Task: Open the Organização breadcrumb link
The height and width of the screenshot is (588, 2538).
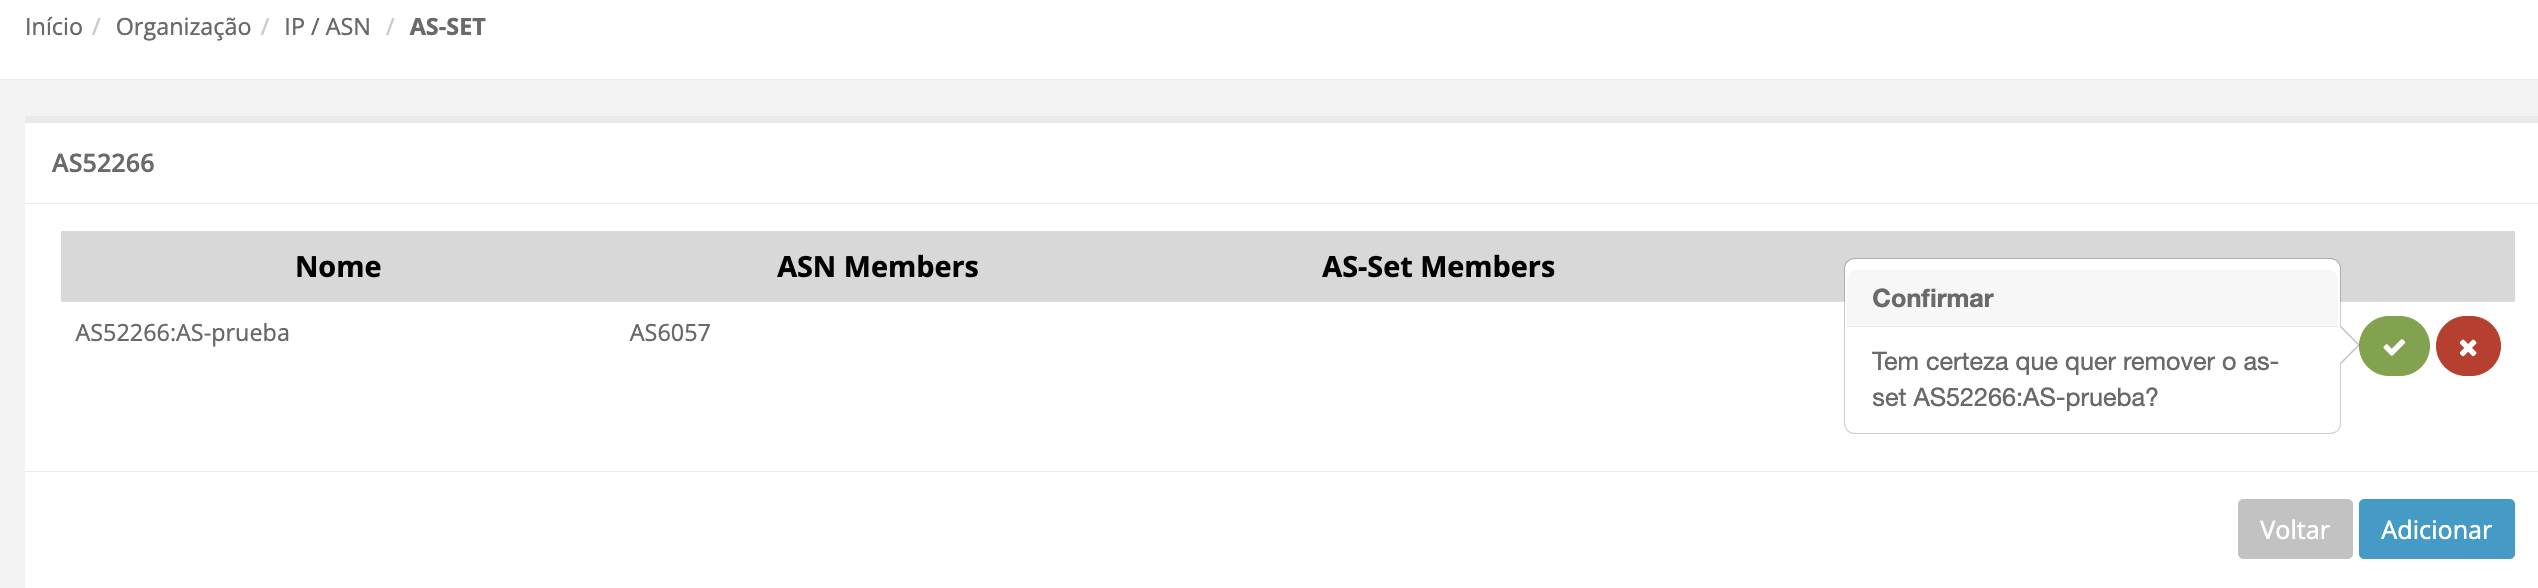Action: tap(183, 27)
